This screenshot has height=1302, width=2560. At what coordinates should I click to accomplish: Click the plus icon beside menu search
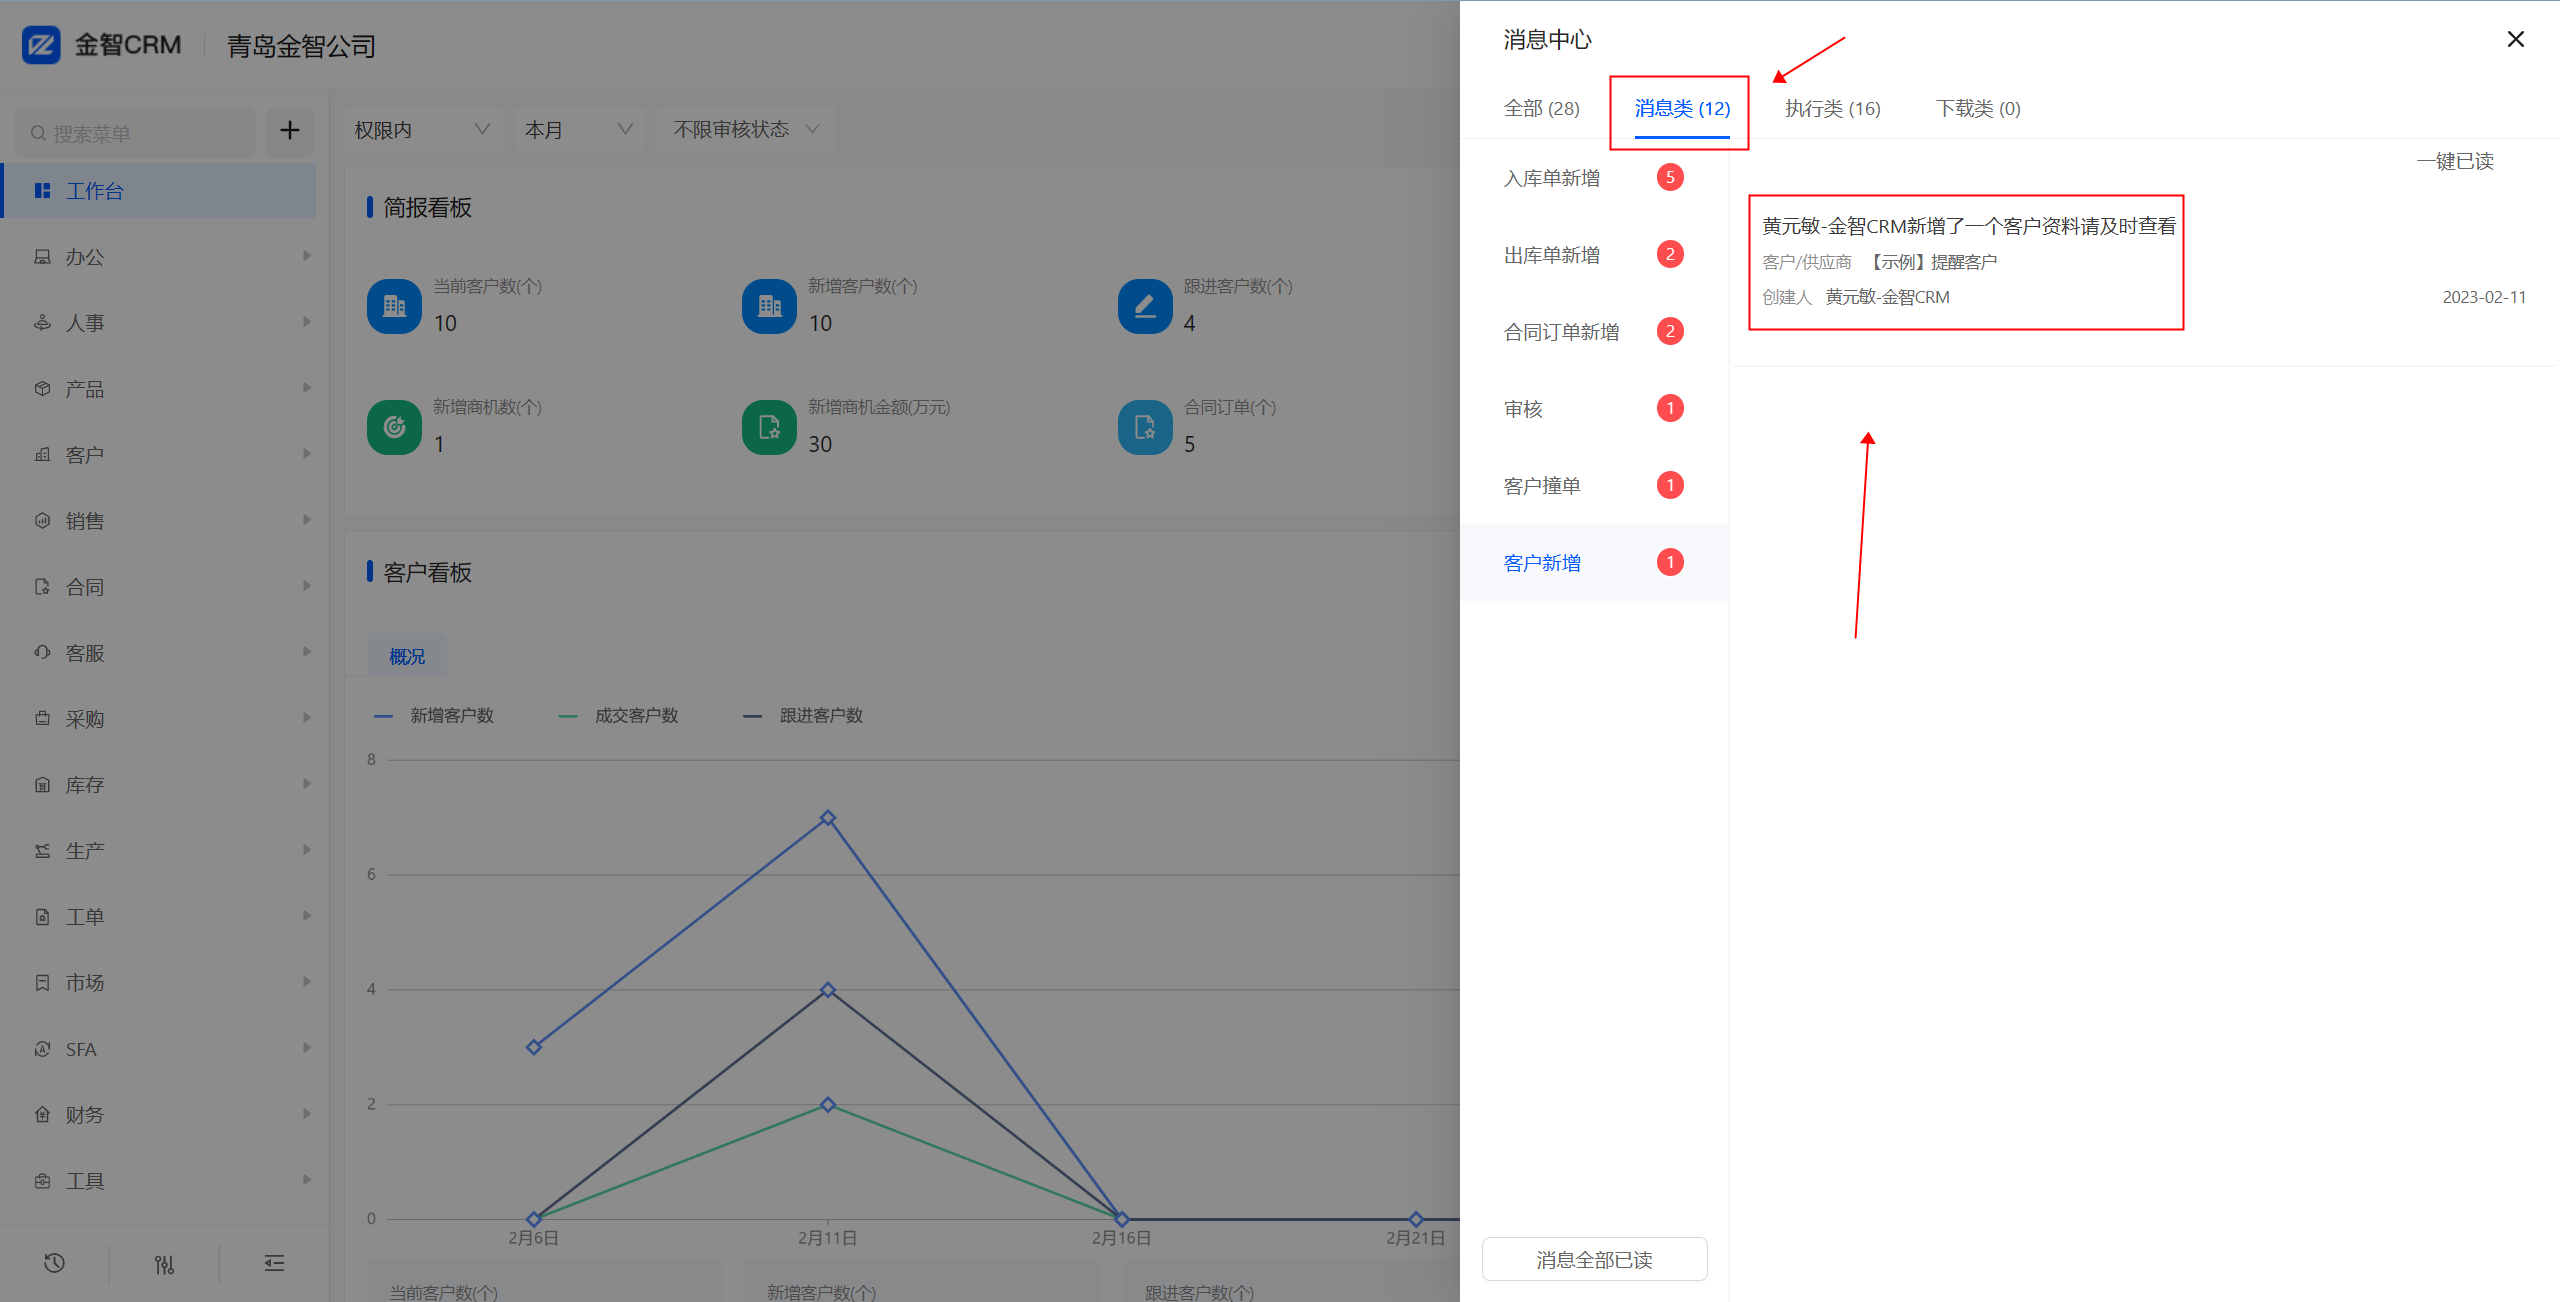290,131
